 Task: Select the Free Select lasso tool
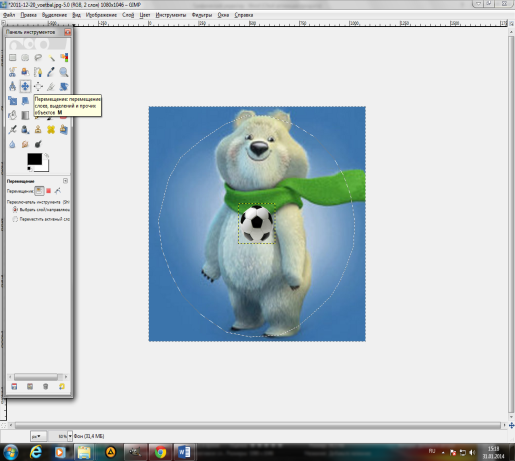click(x=38, y=58)
